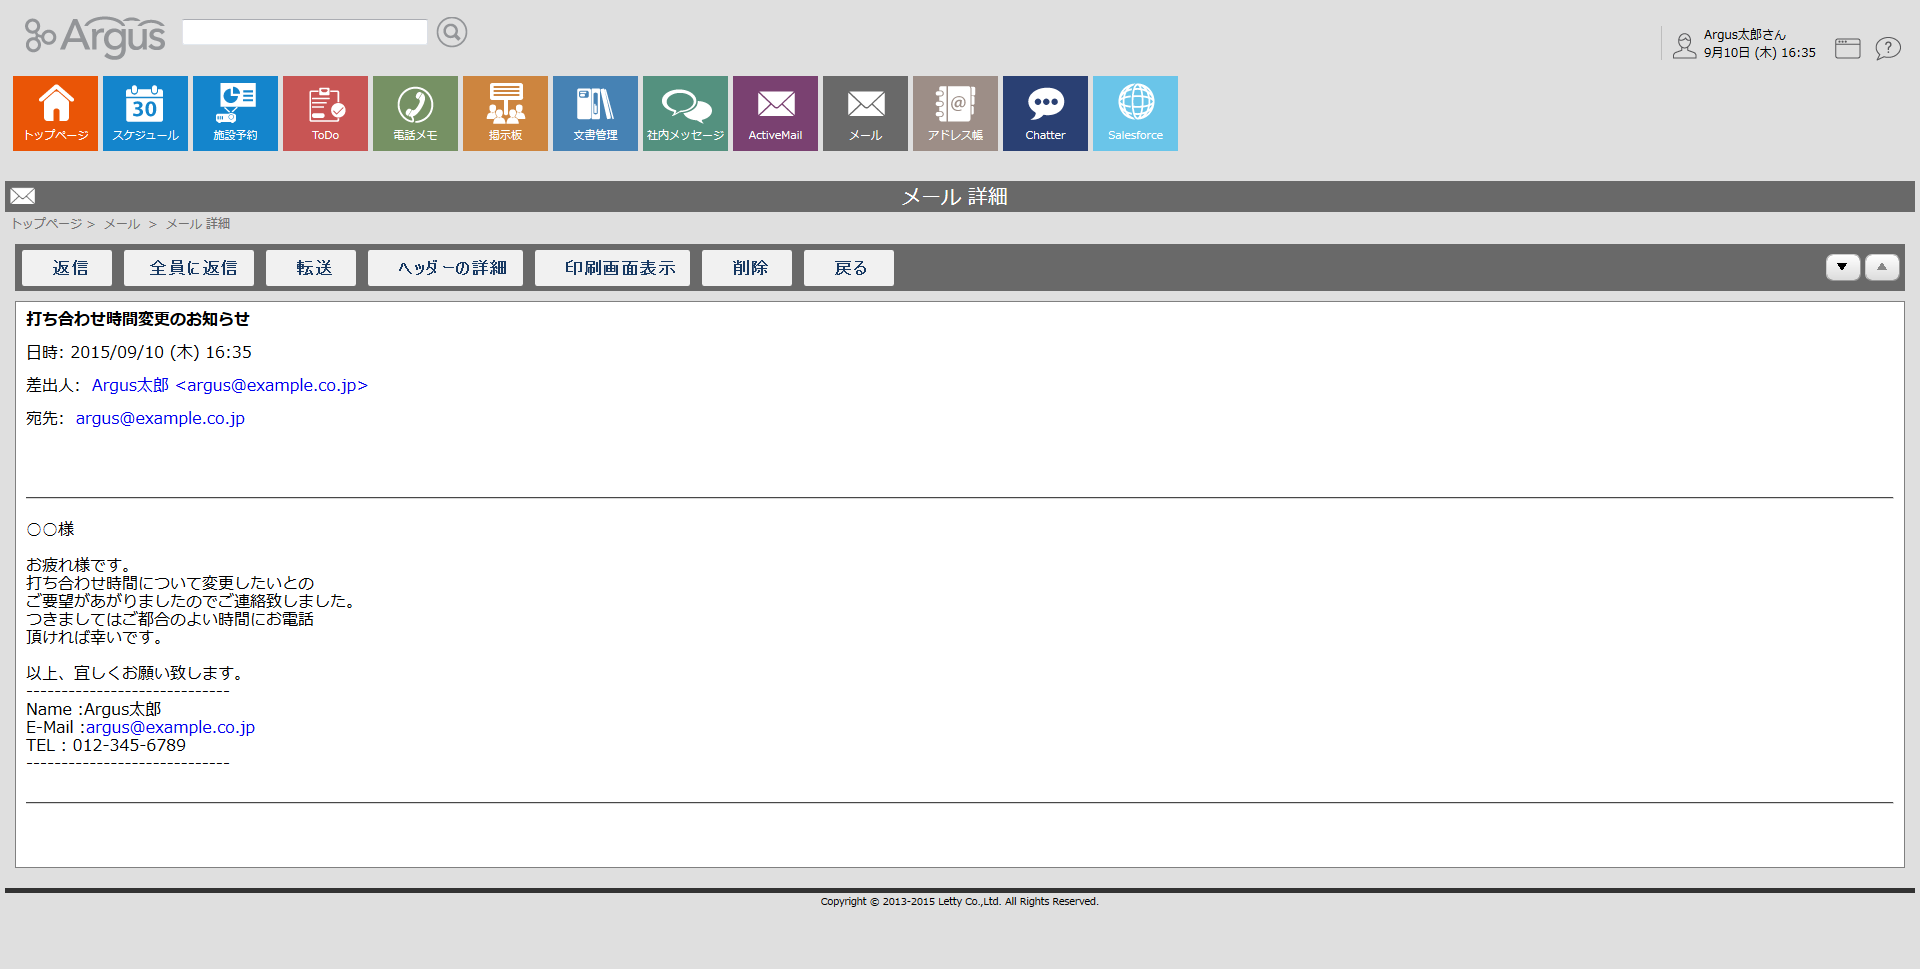
Task: Open the 社内メッセージ internal message icon
Action: point(685,113)
